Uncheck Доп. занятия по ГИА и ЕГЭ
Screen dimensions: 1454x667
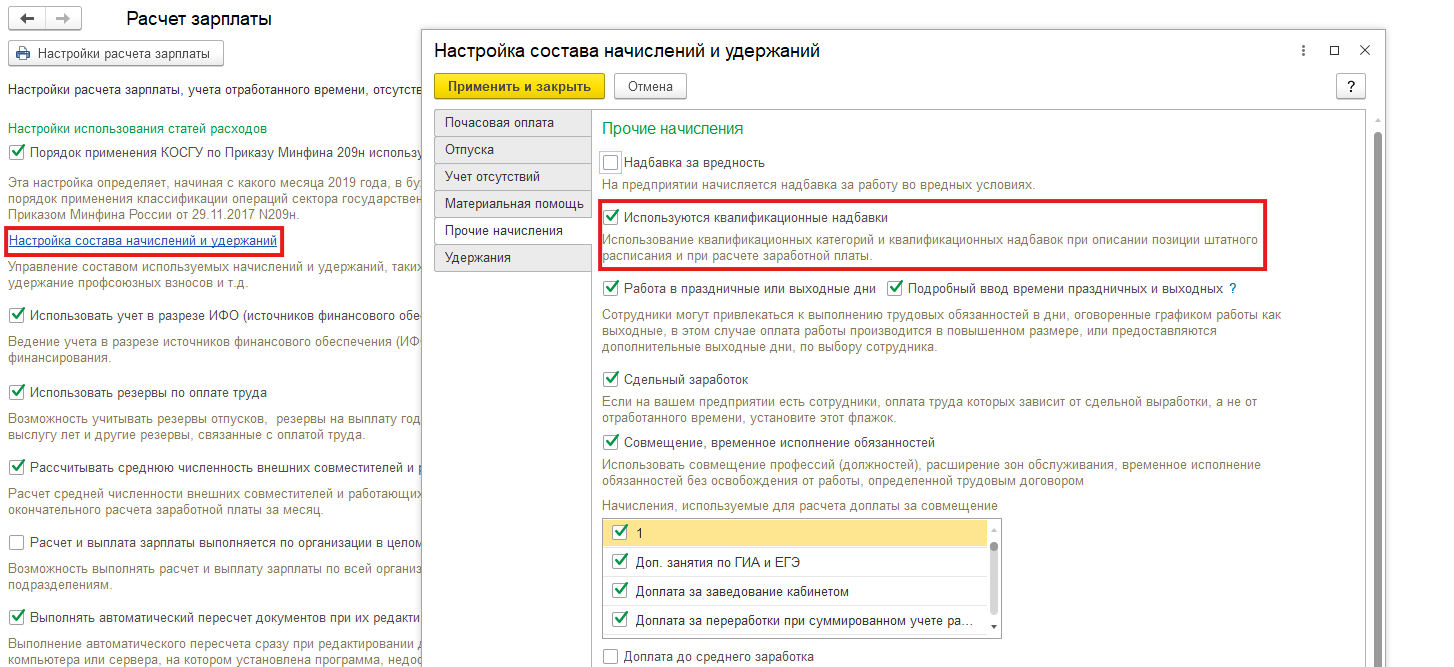click(x=619, y=562)
